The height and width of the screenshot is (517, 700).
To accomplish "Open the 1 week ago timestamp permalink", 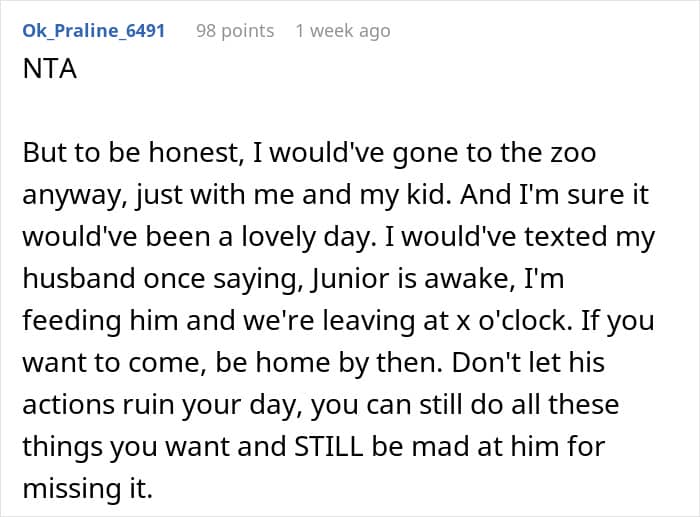I will pyautogui.click(x=343, y=31).
